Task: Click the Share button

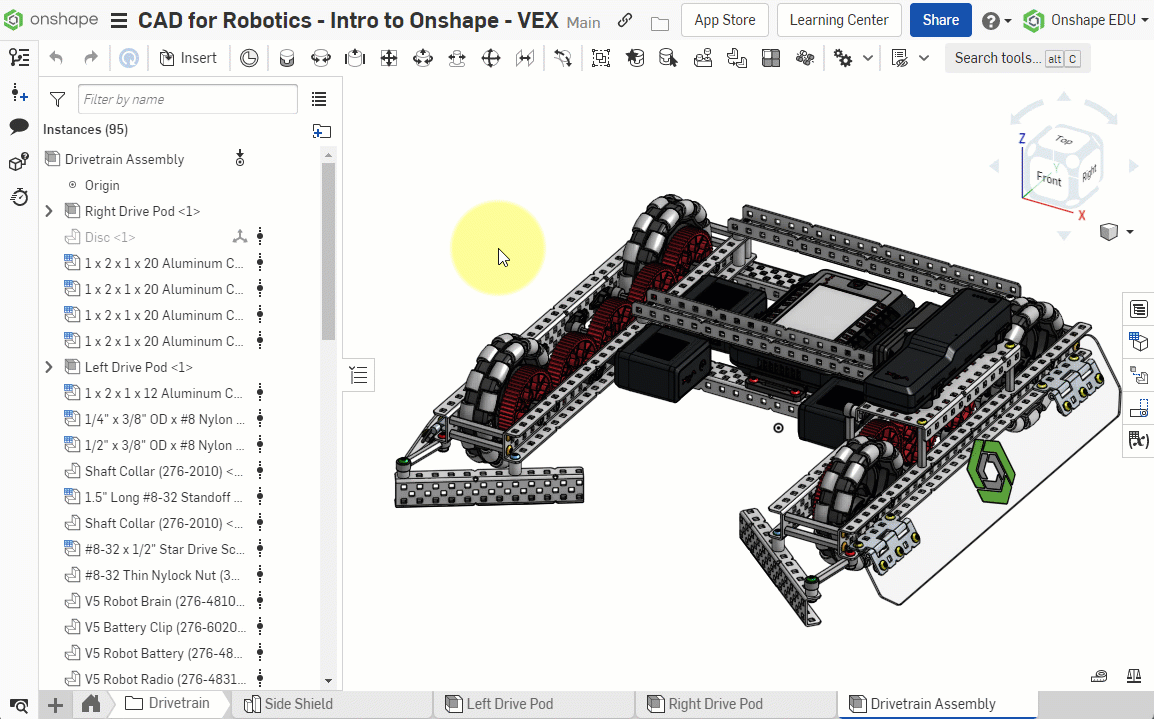Action: 940,20
